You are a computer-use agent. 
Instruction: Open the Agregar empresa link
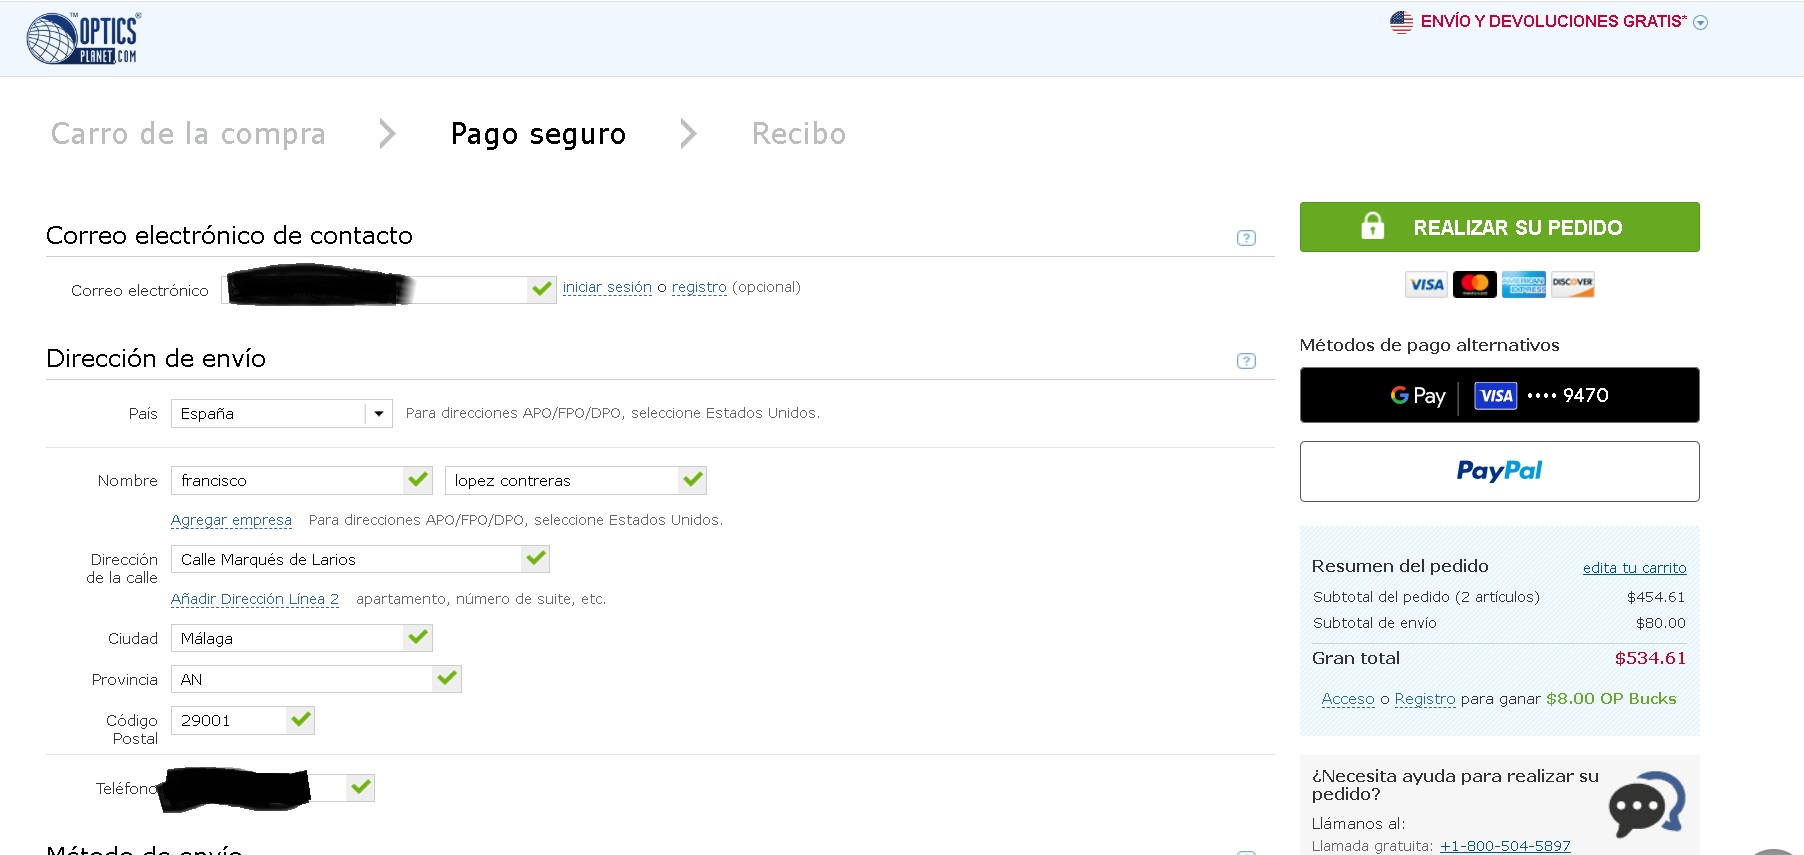pos(231,521)
